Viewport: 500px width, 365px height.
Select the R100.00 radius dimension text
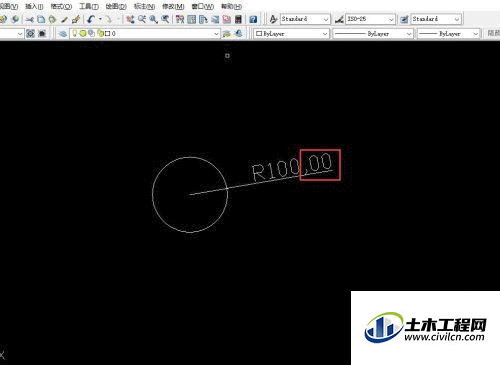coord(292,167)
